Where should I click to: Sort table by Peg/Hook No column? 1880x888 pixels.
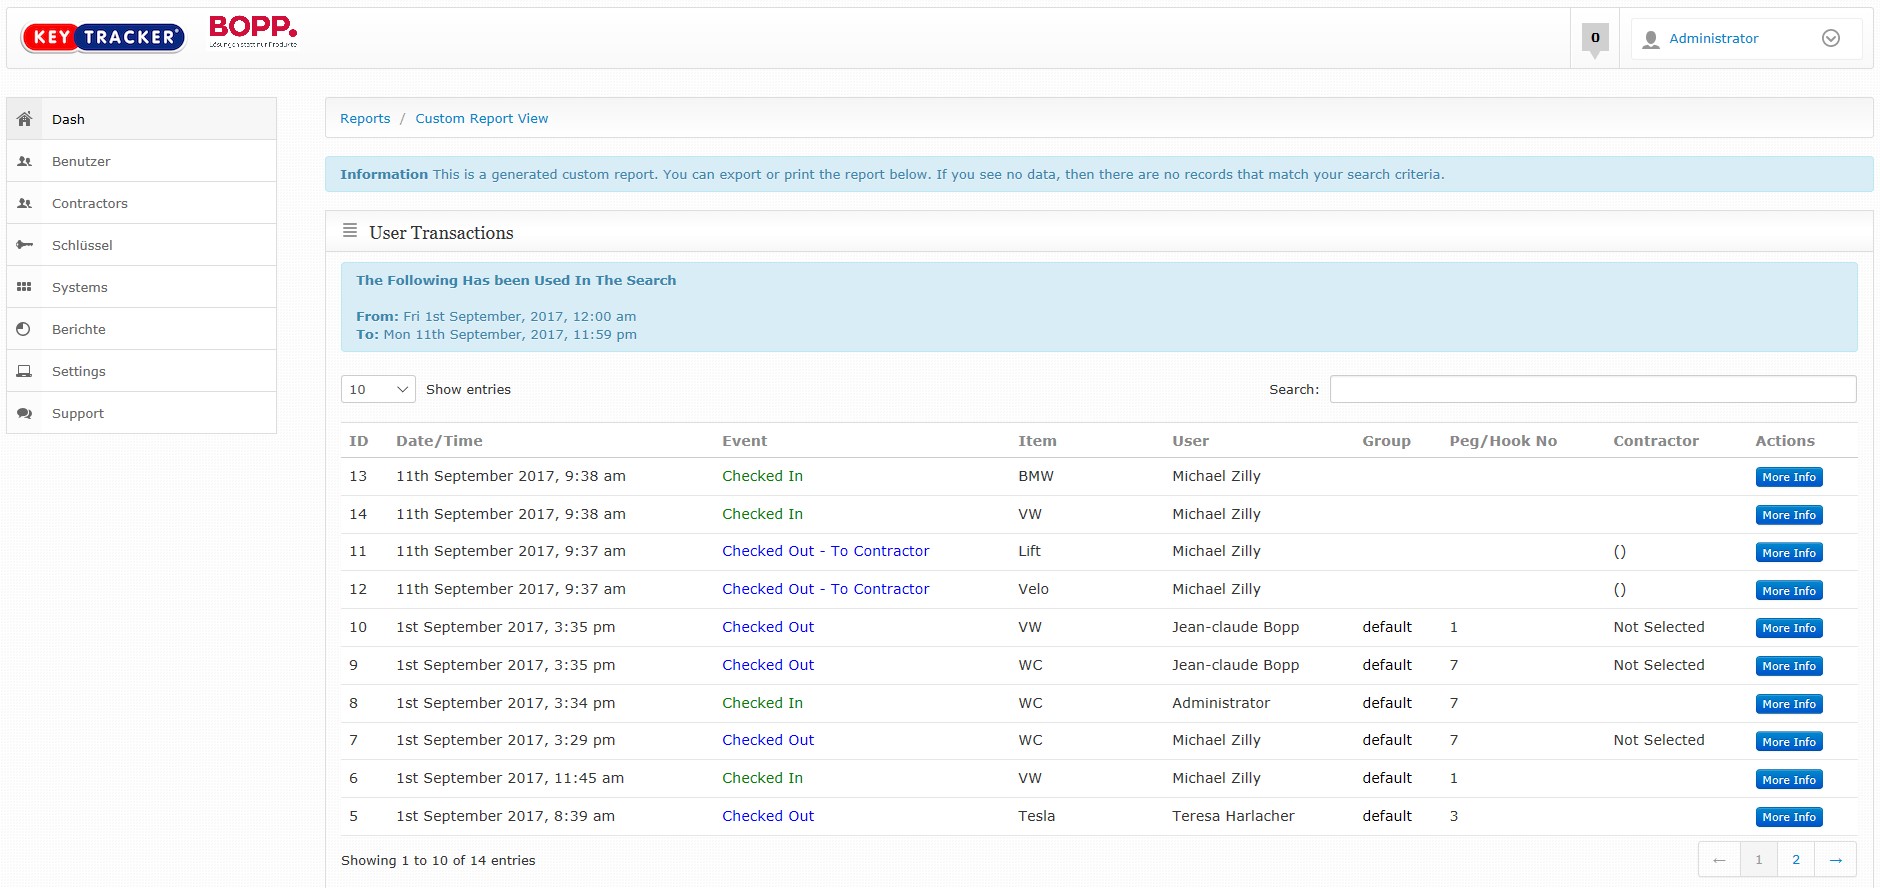1503,441
